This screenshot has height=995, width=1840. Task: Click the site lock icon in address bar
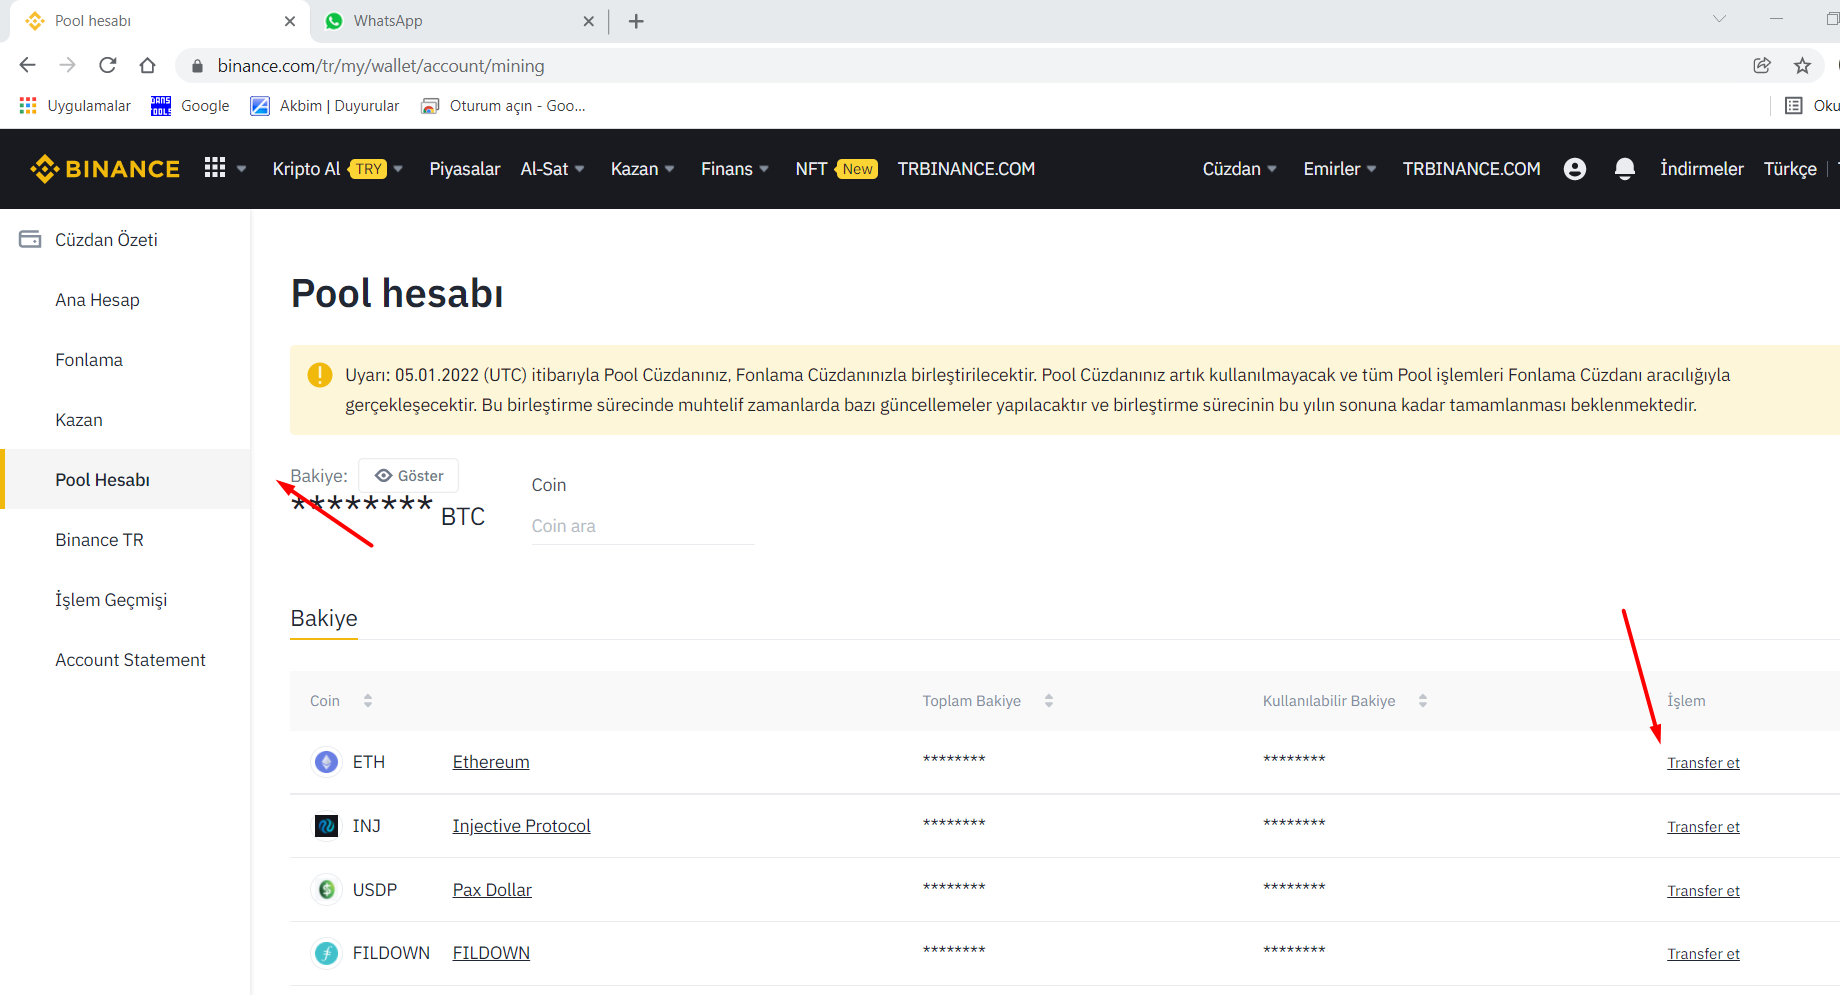[197, 66]
